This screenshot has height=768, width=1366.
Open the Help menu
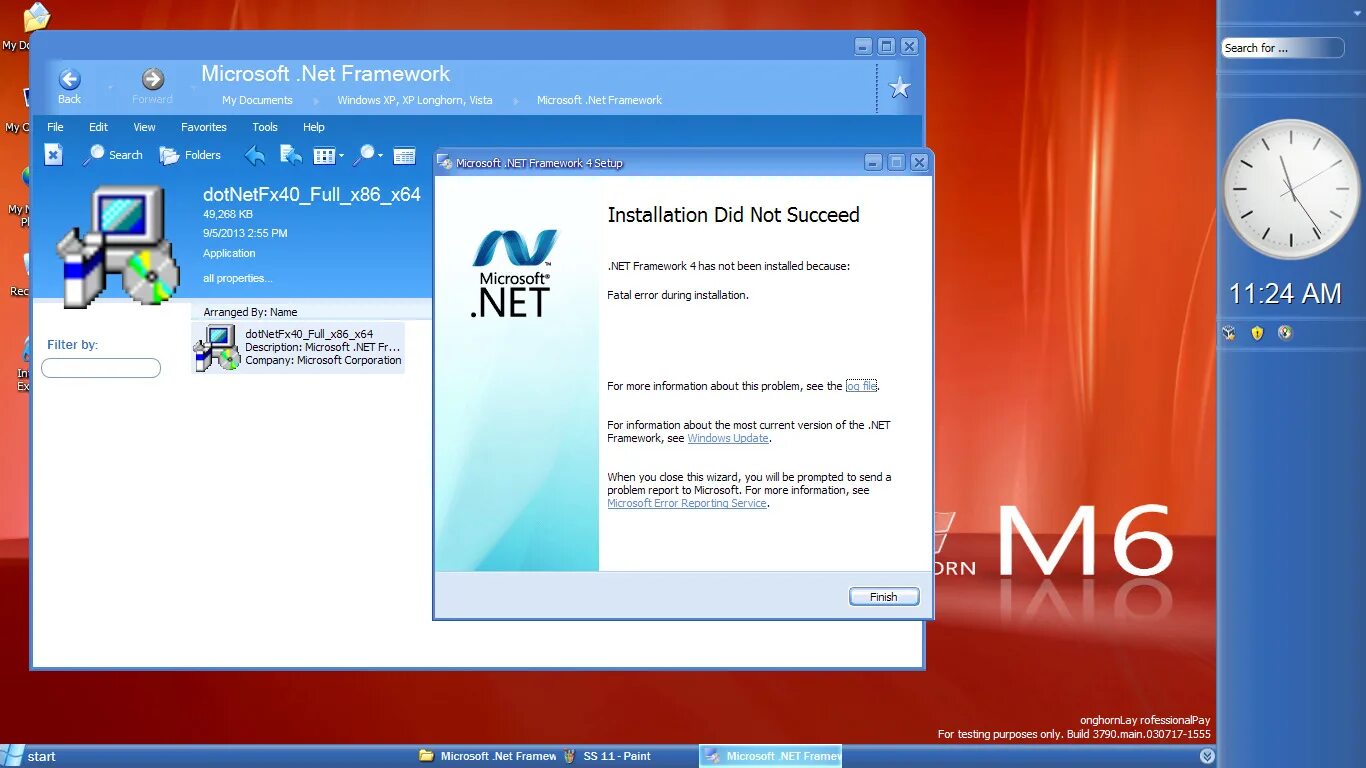[x=314, y=127]
